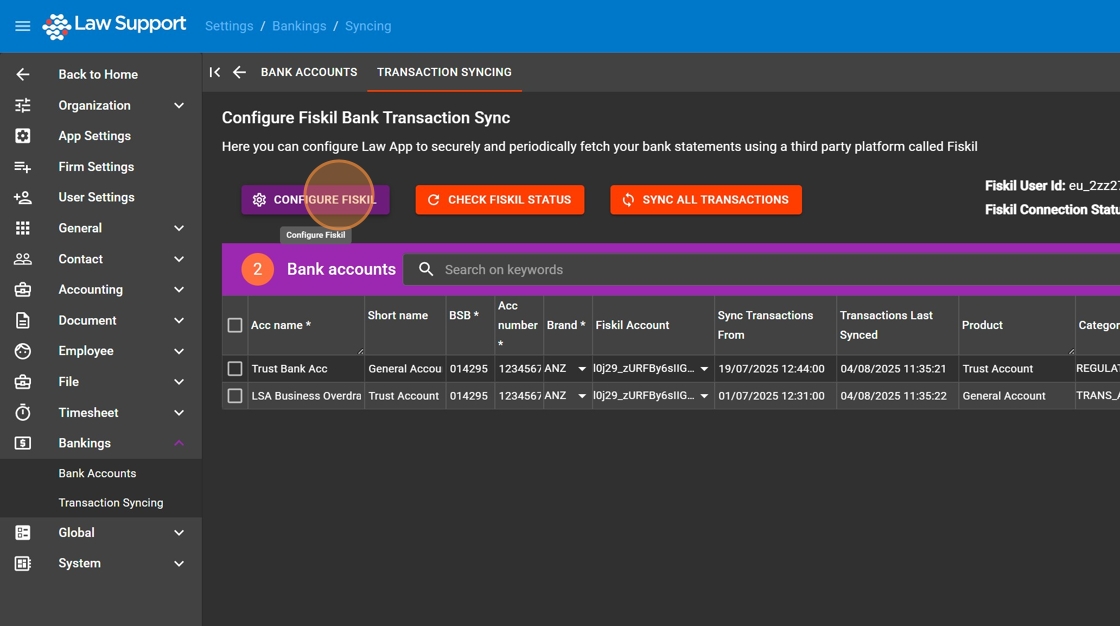Switch to the Bank Accounts tab

point(309,72)
